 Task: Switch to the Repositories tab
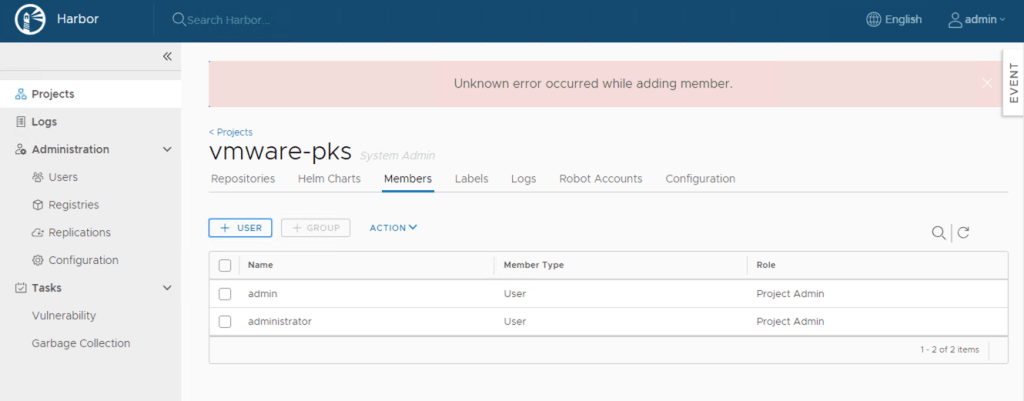point(243,179)
